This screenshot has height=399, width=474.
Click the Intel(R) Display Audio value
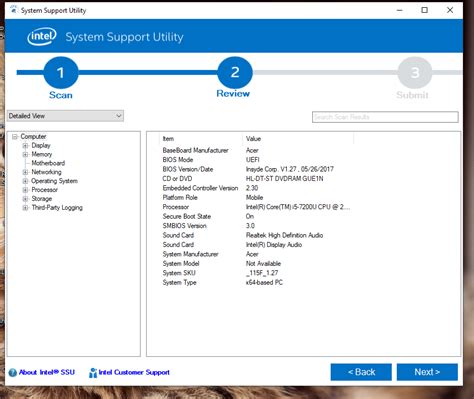274,245
